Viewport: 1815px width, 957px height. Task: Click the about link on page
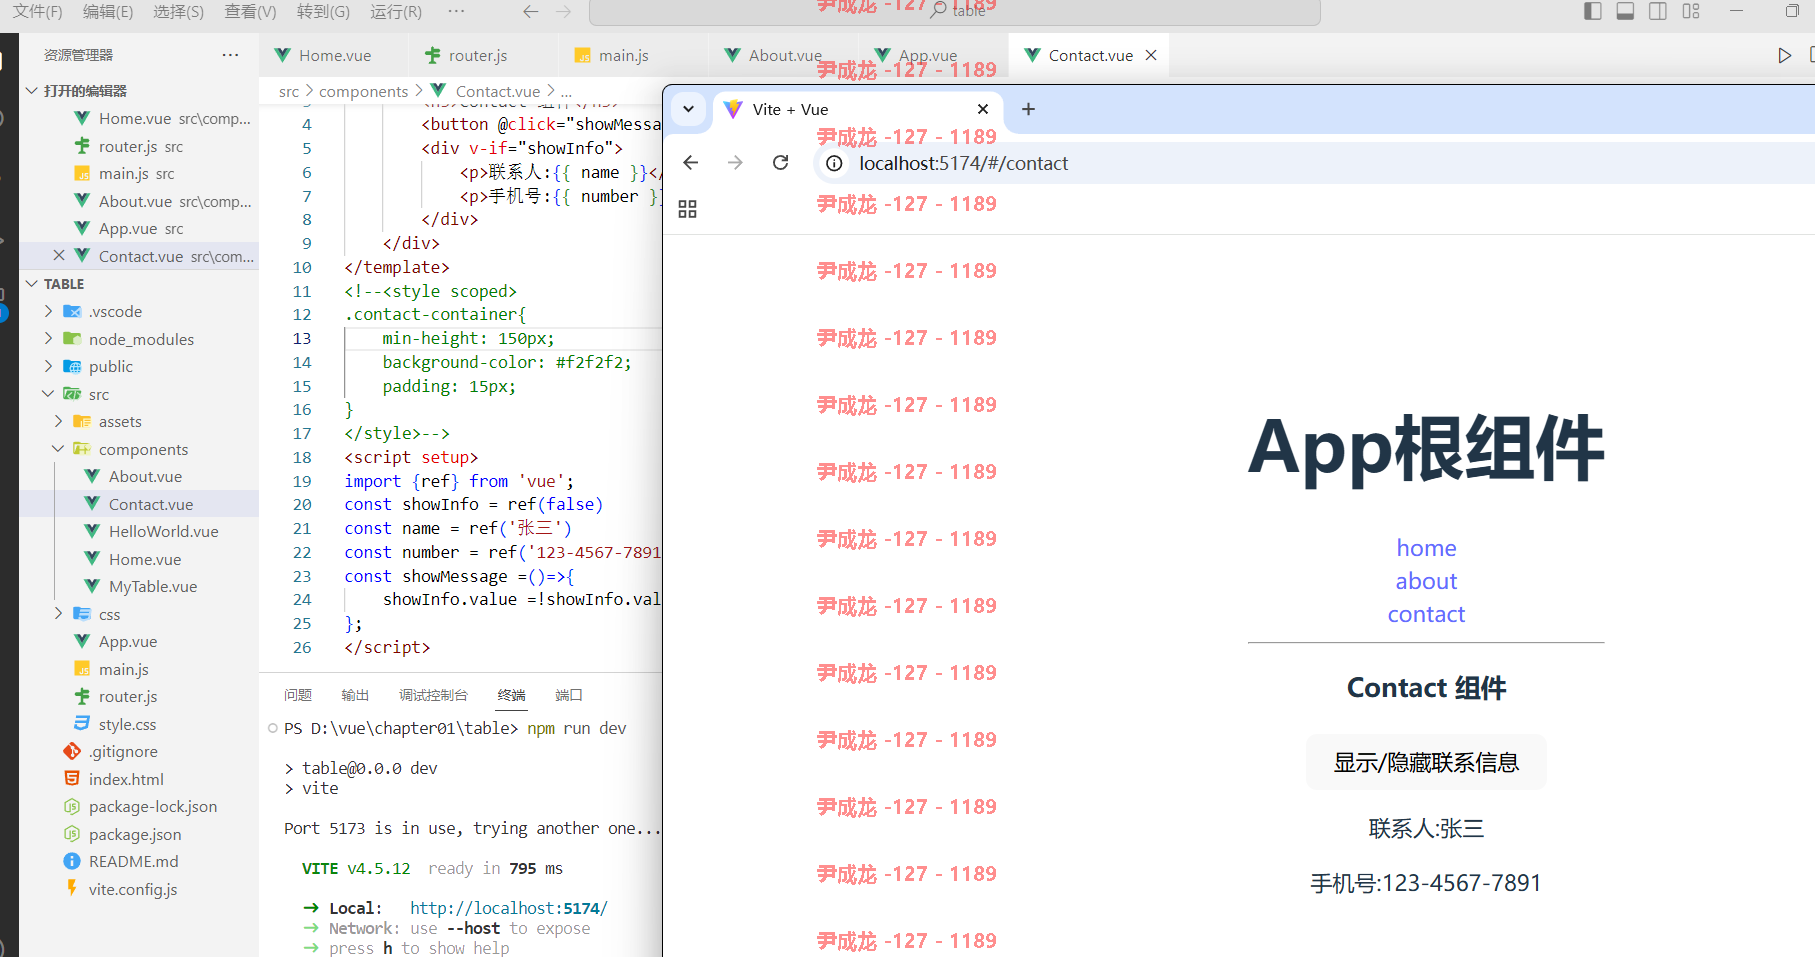(1426, 581)
